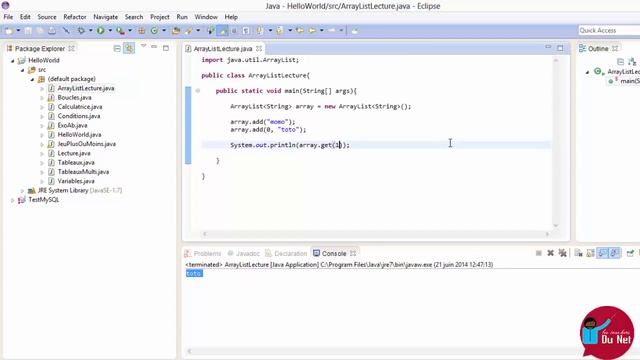Toggle Show Console on Standard Error
Screen dimensions: 640x360
point(615,253)
